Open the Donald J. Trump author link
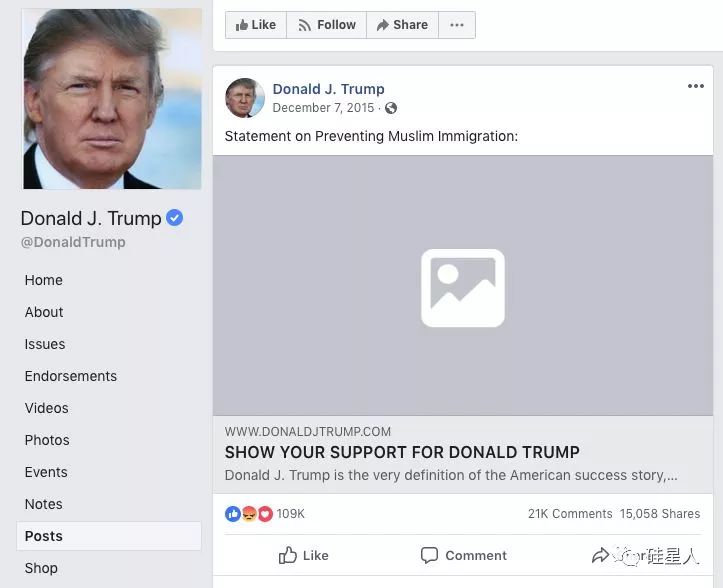The height and width of the screenshot is (588, 723). pos(328,89)
